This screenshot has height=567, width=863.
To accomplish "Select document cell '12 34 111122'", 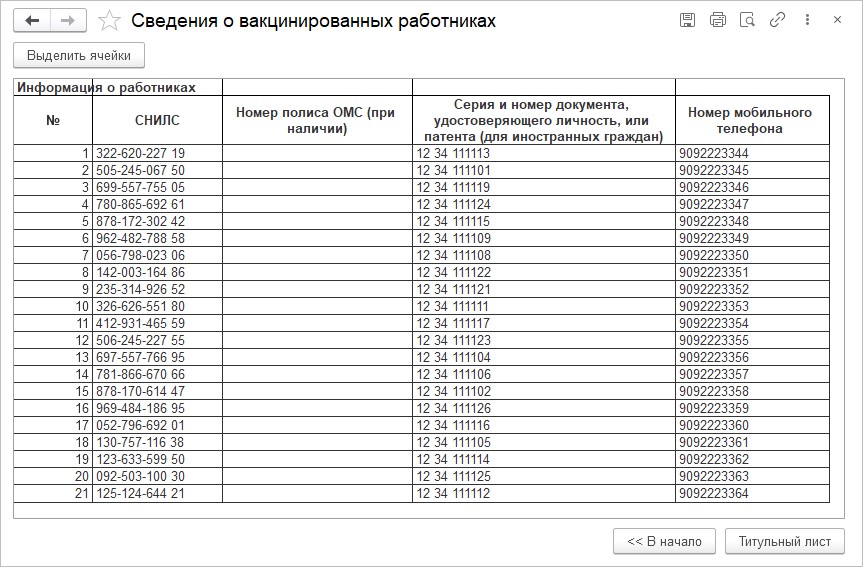I will 544,272.
